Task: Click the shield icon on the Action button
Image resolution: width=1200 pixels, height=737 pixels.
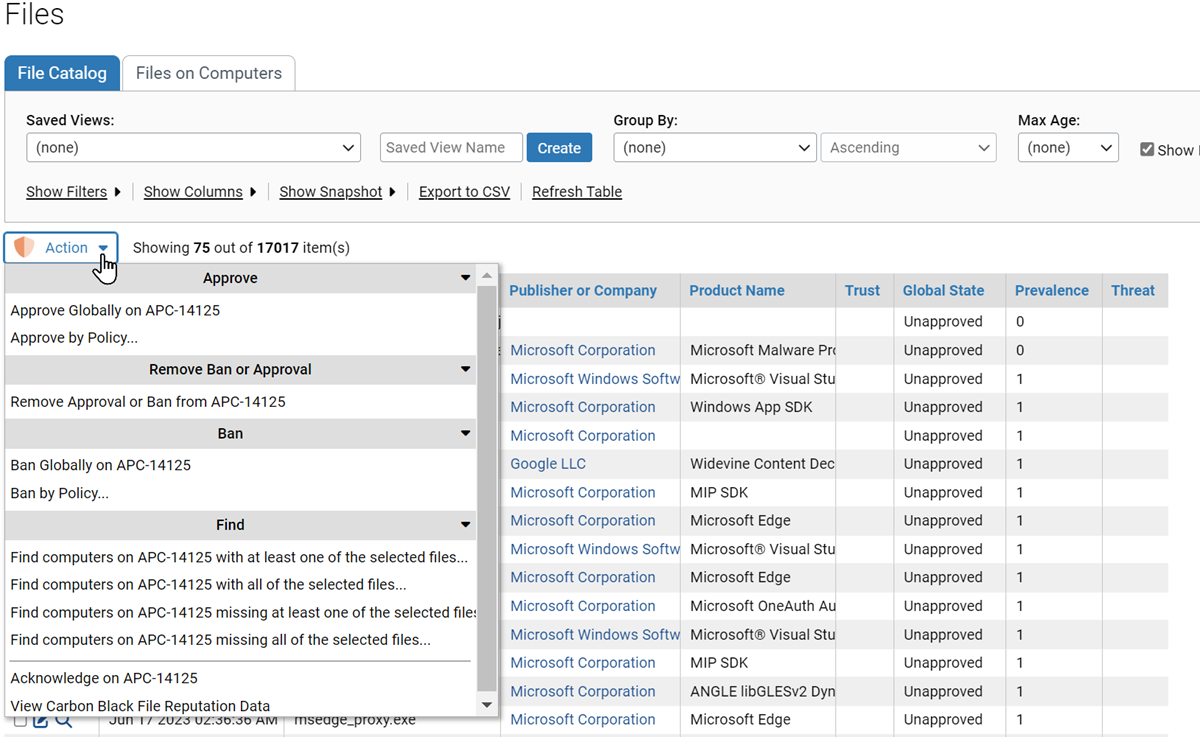Action: (25, 247)
